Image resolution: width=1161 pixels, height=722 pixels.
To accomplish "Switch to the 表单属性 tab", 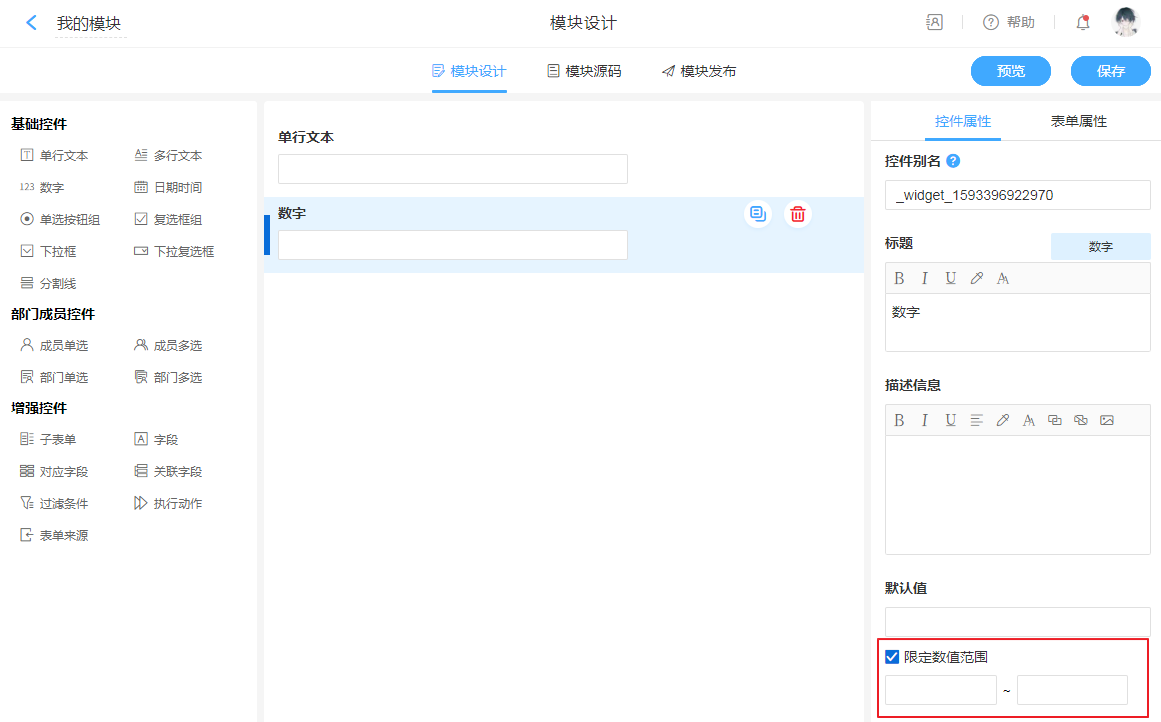I will click(1078, 121).
